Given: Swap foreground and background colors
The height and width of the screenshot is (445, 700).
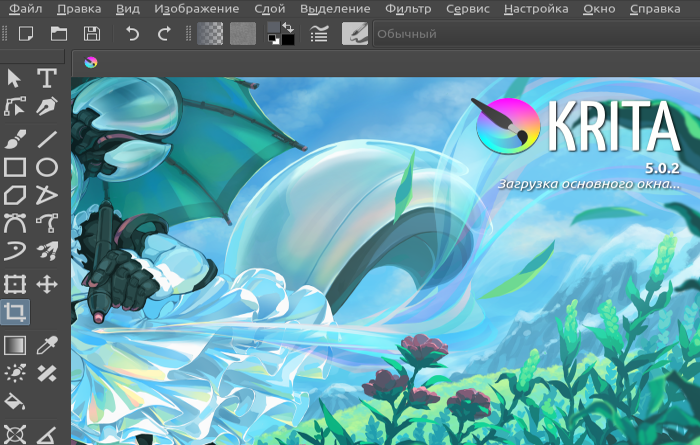Looking at the screenshot, I should tap(288, 28).
